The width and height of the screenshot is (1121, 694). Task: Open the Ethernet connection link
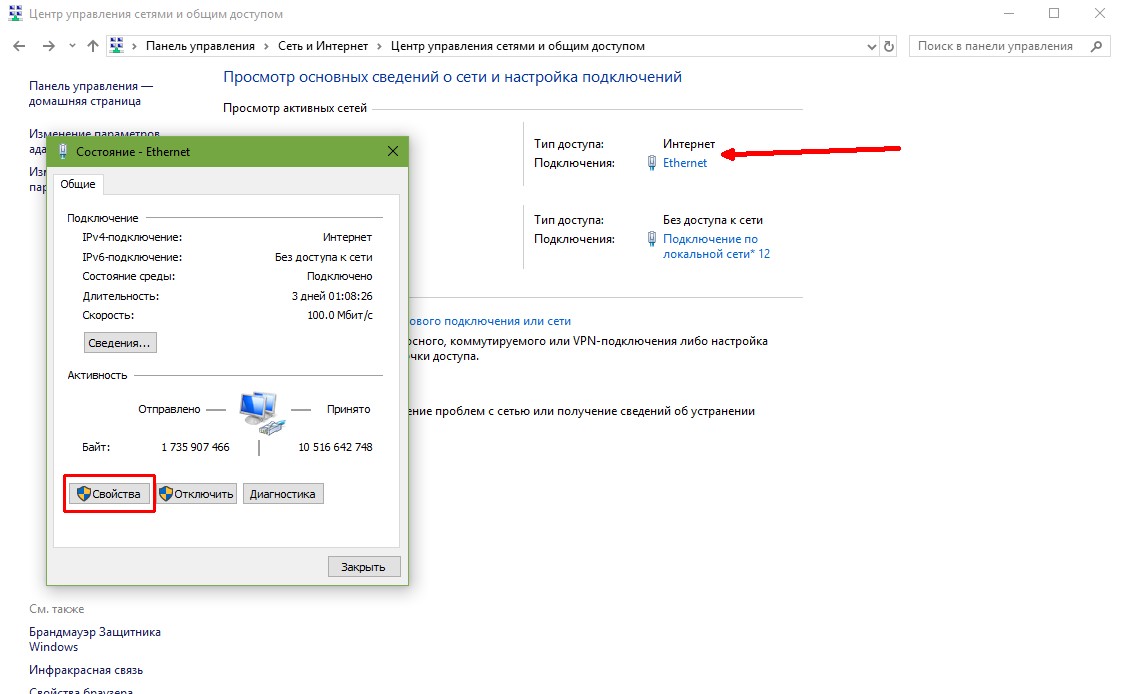(x=684, y=163)
